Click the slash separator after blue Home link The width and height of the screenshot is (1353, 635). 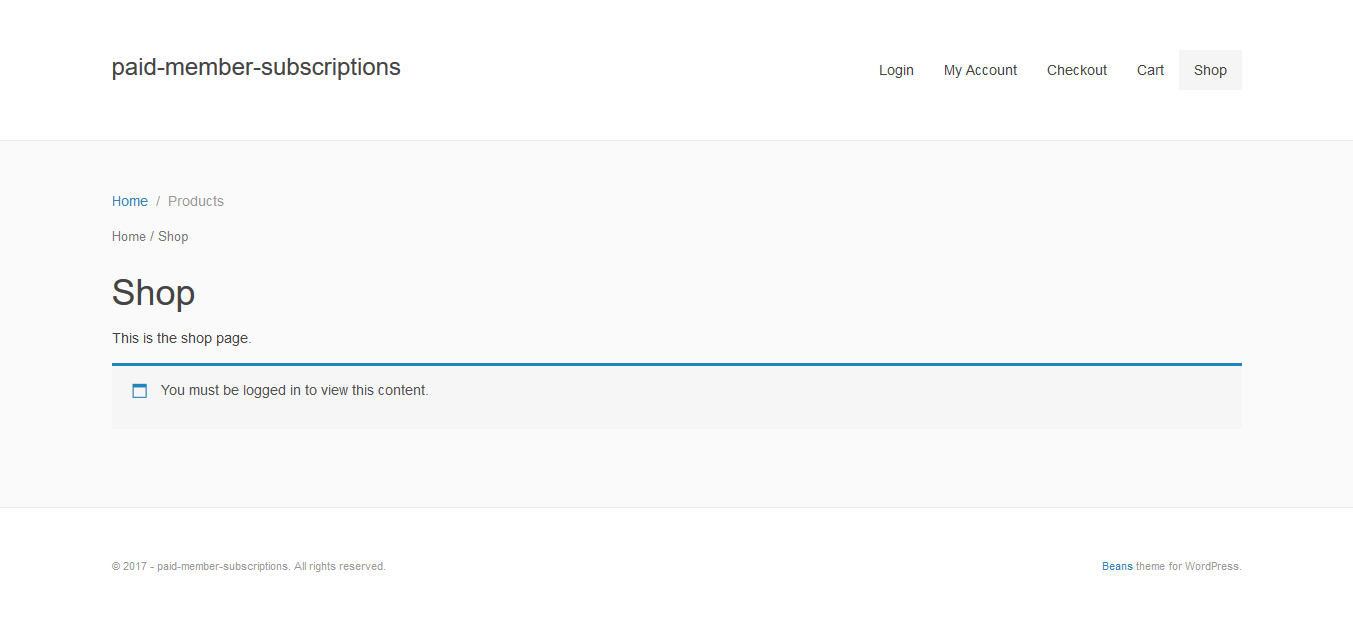pos(158,201)
